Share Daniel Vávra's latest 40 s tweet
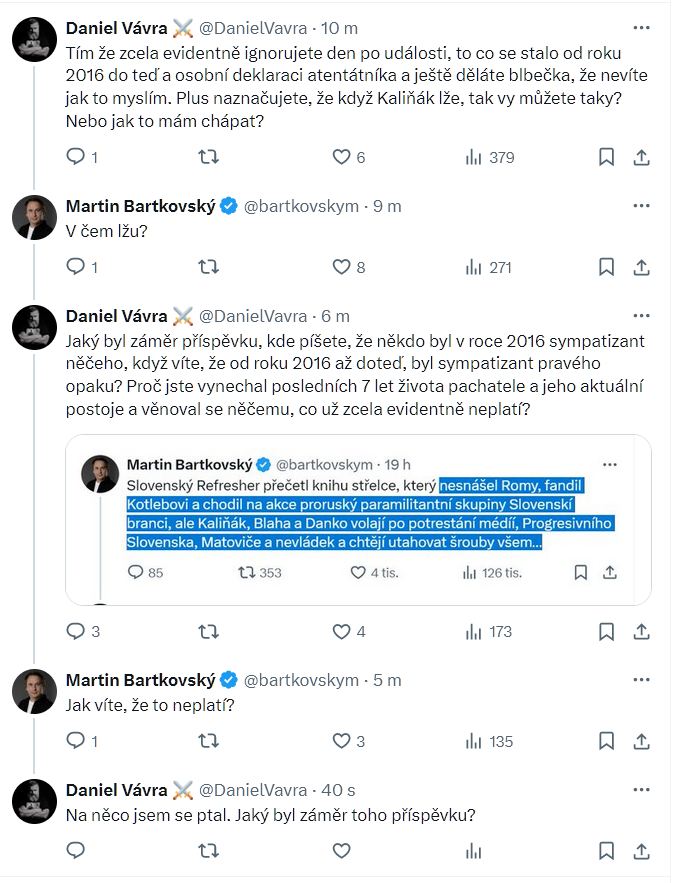This screenshot has height=883, width=683. pyautogui.click(x=642, y=851)
